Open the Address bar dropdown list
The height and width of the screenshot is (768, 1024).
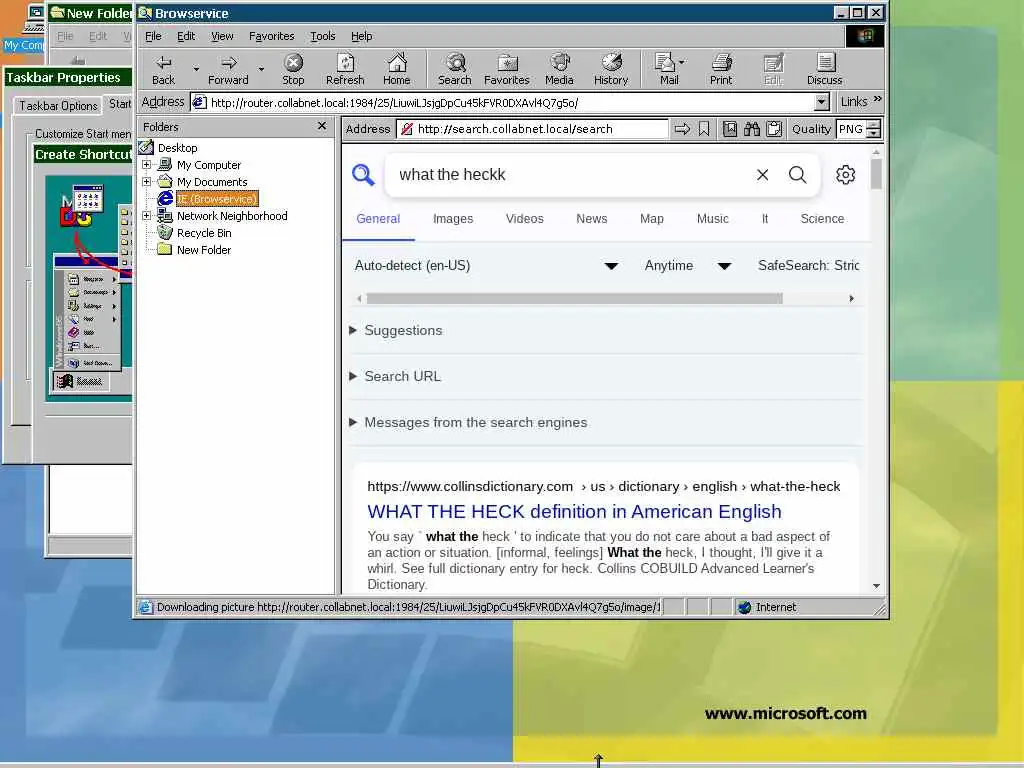tap(822, 102)
